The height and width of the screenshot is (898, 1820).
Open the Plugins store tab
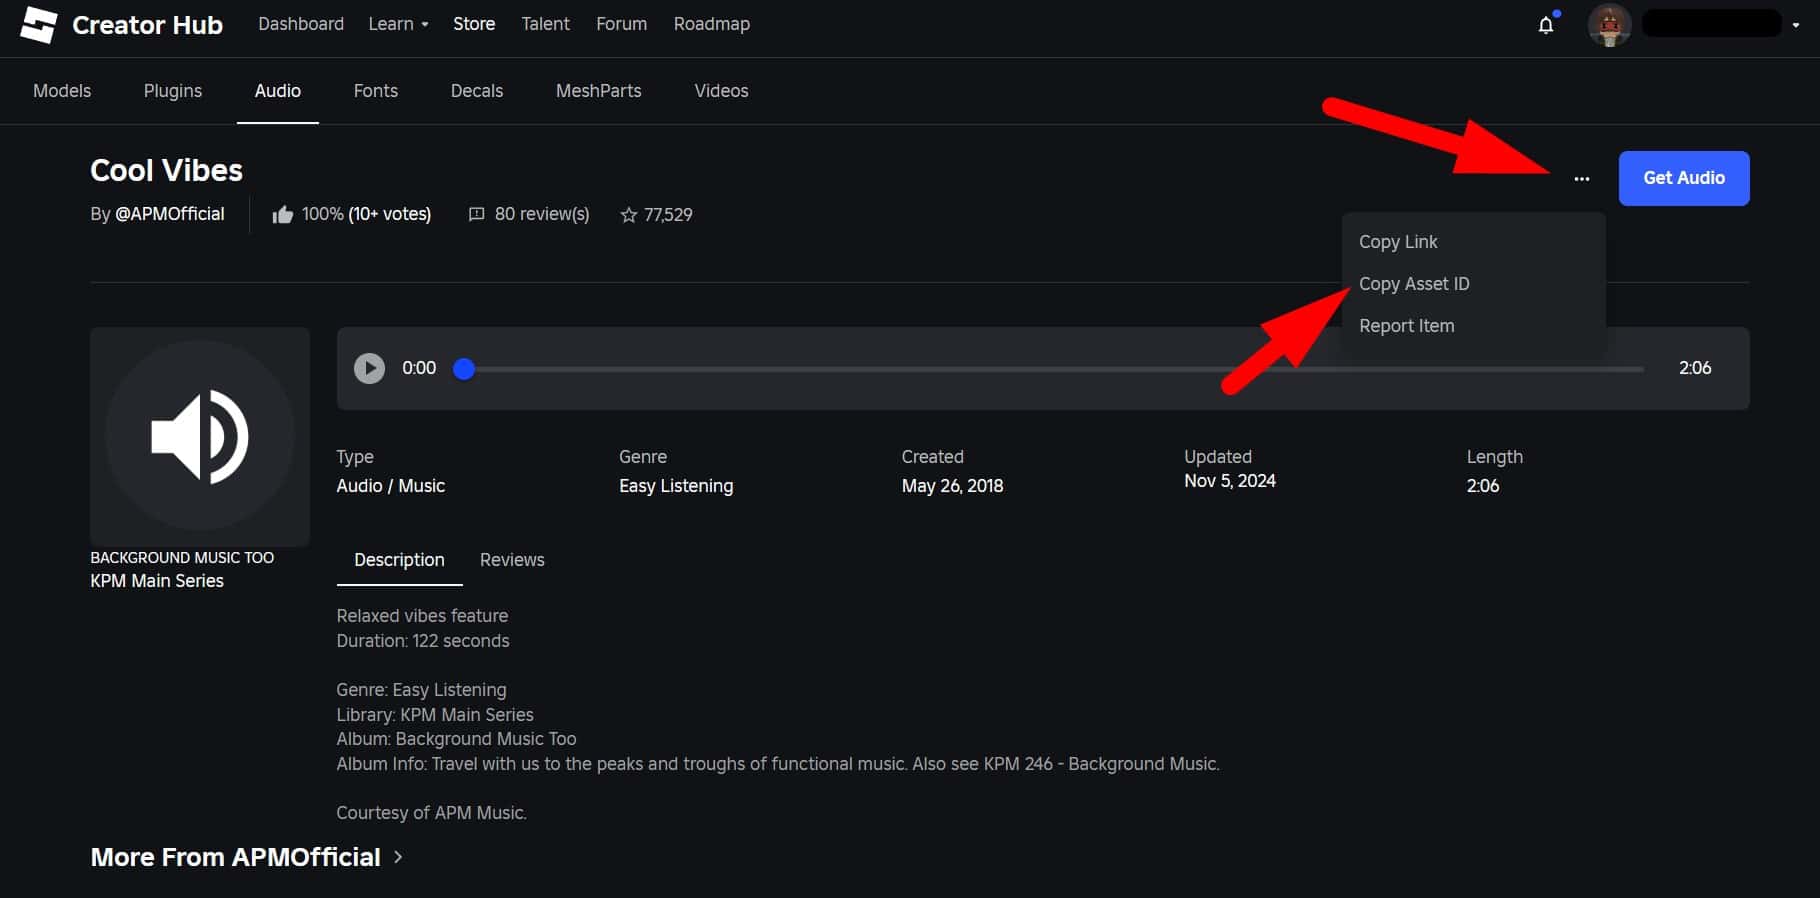(x=173, y=91)
